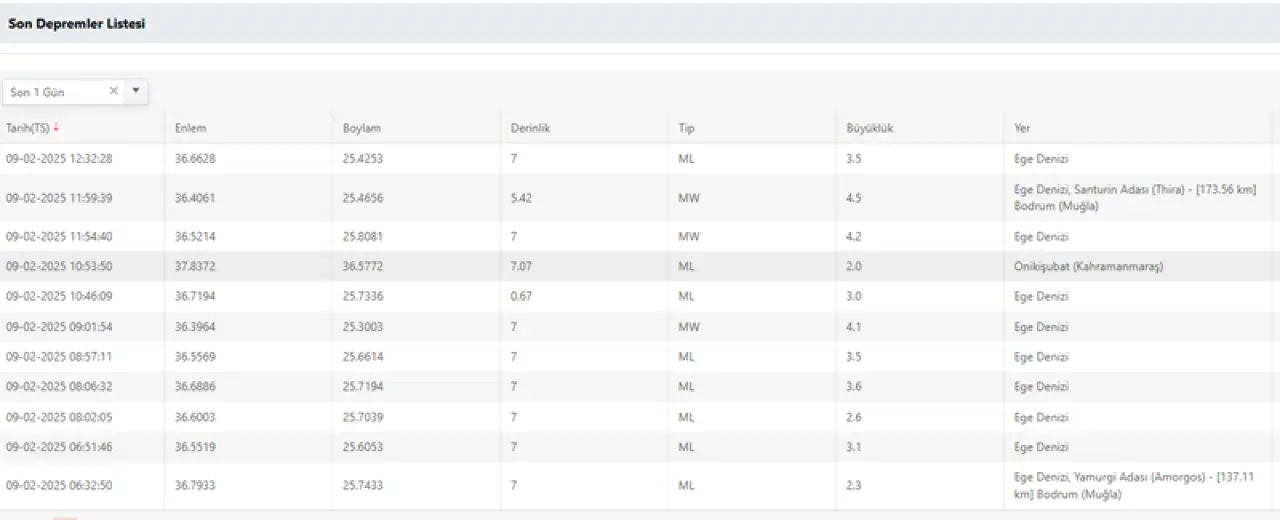This screenshot has width=1280, height=520.
Task: Select the row with magnitude 4.2
Action: click(x=640, y=237)
